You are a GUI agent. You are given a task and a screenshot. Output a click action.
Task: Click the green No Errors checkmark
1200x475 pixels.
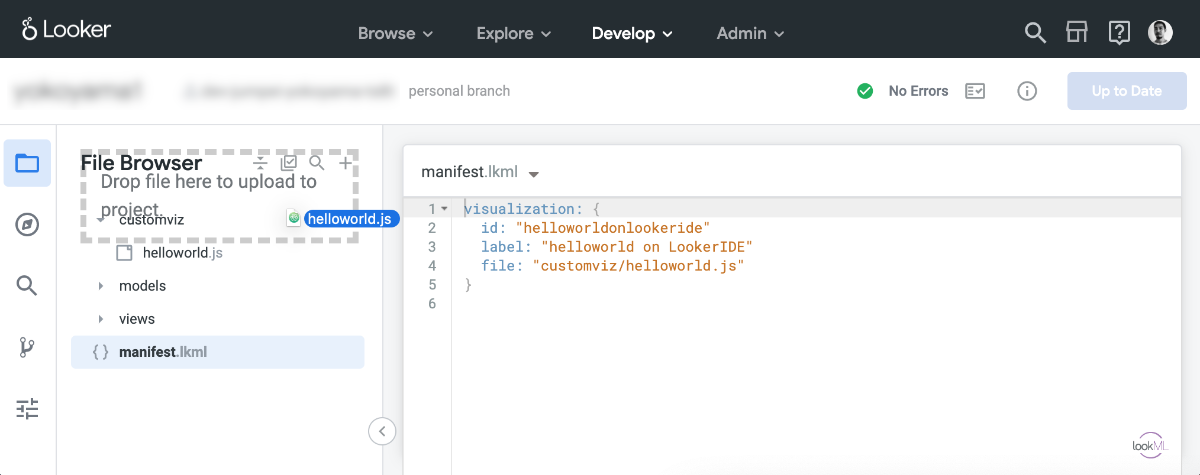pos(865,91)
